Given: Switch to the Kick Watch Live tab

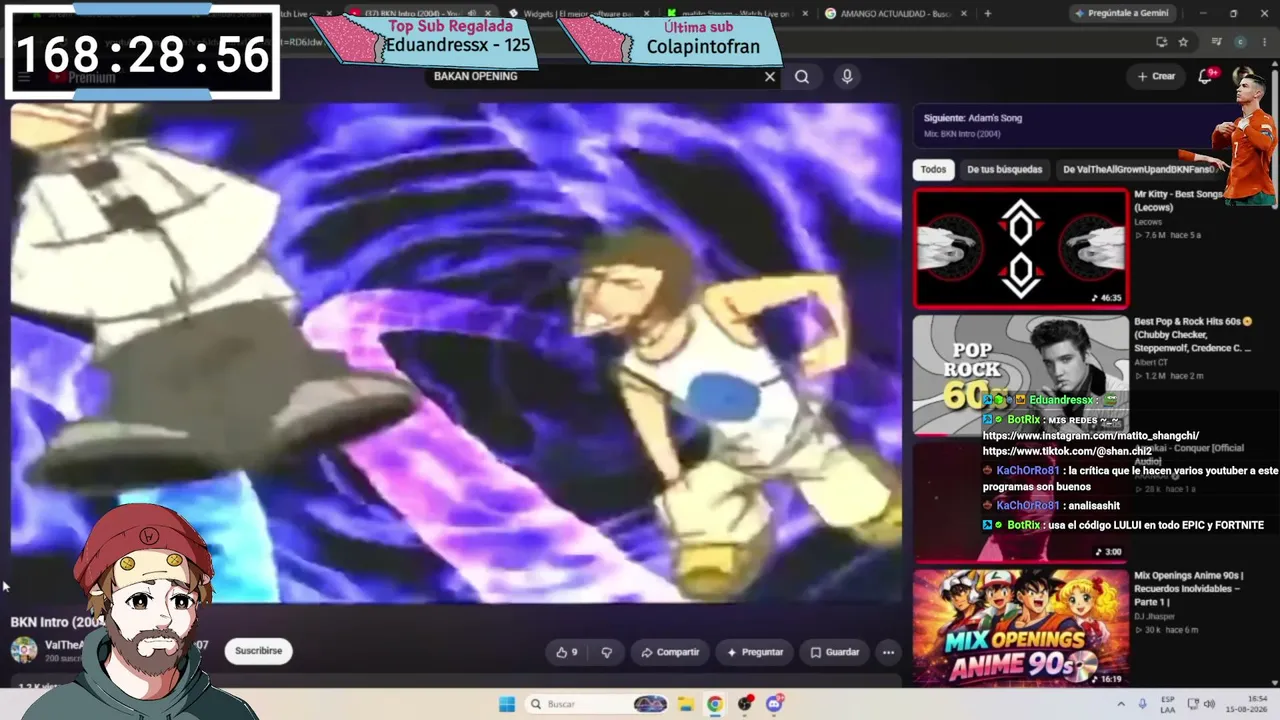Looking at the screenshot, I should (733, 13).
